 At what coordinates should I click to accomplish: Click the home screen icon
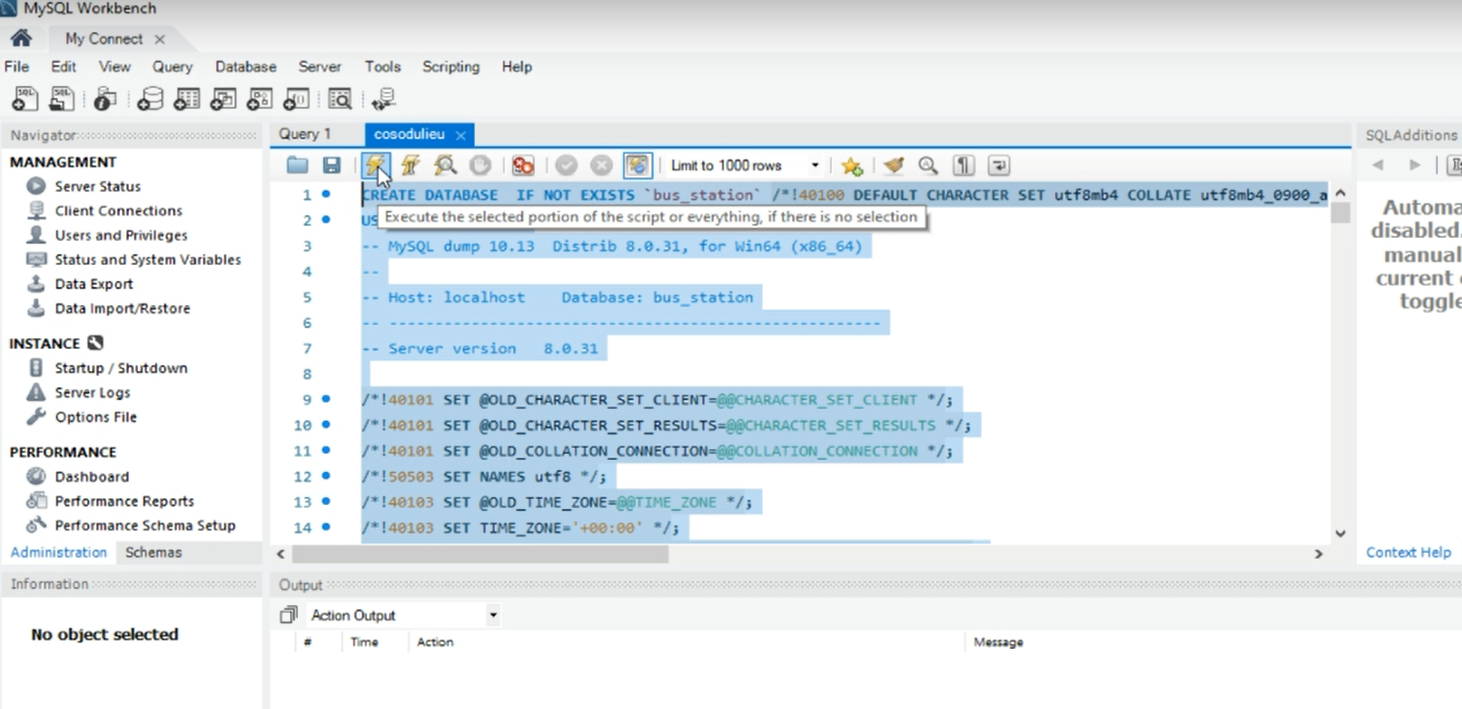pos(20,38)
